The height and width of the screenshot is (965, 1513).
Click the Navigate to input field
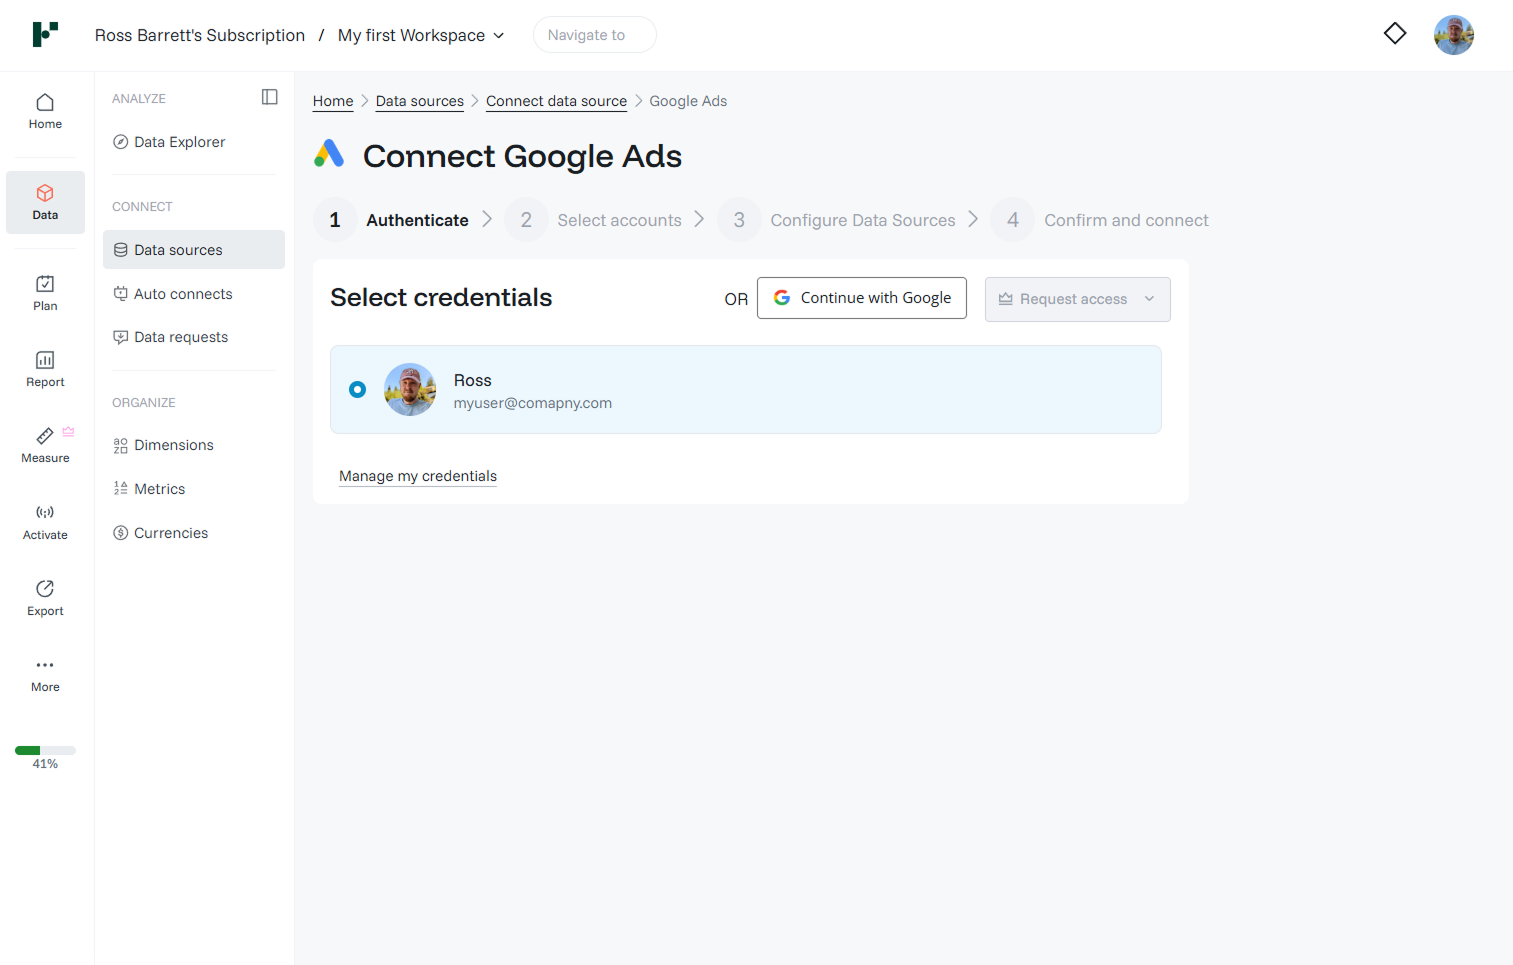coord(595,35)
